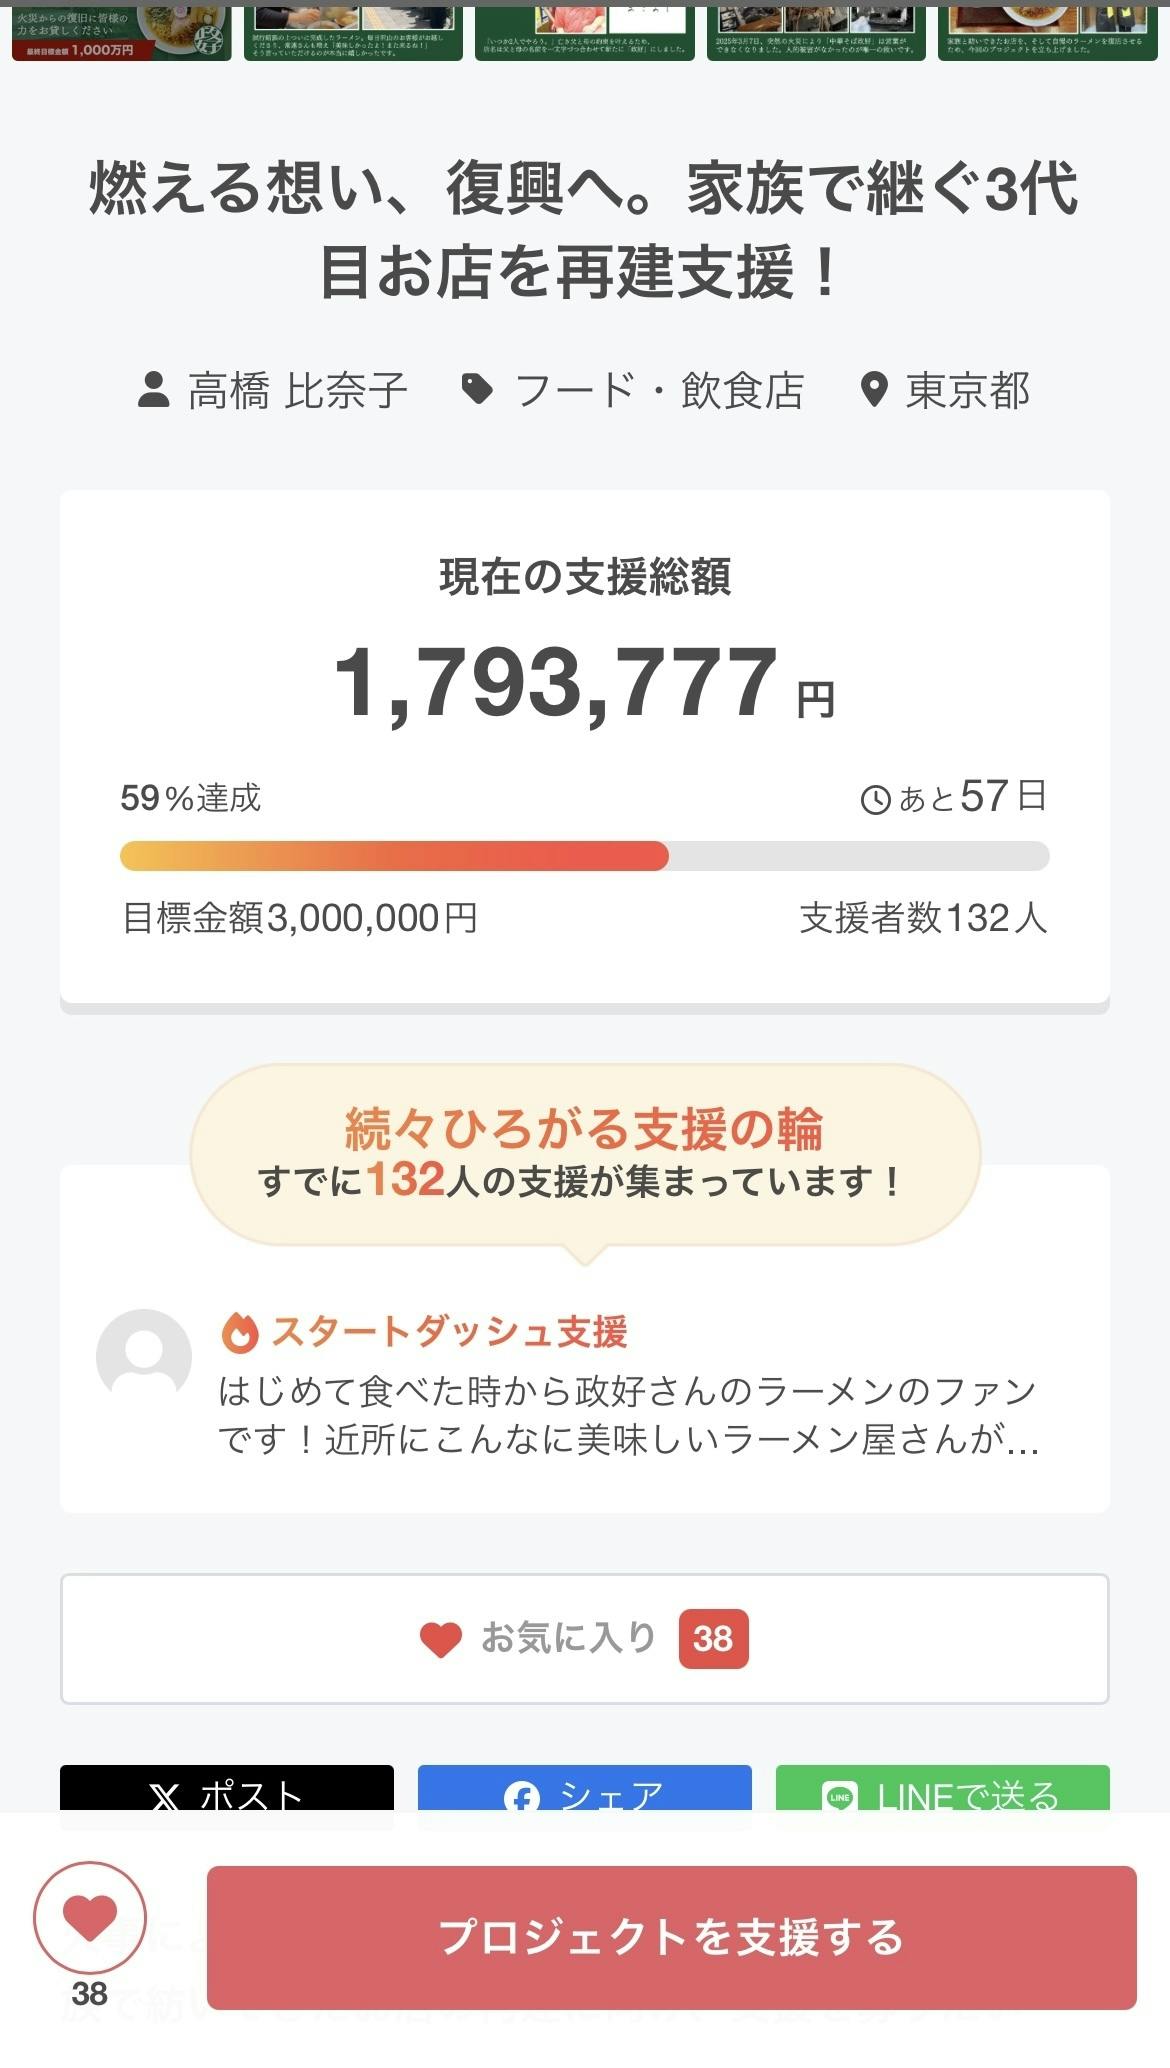Tap the round heart icon at bottom left
Viewport: 1170px width, 2068px height.
click(90, 1918)
